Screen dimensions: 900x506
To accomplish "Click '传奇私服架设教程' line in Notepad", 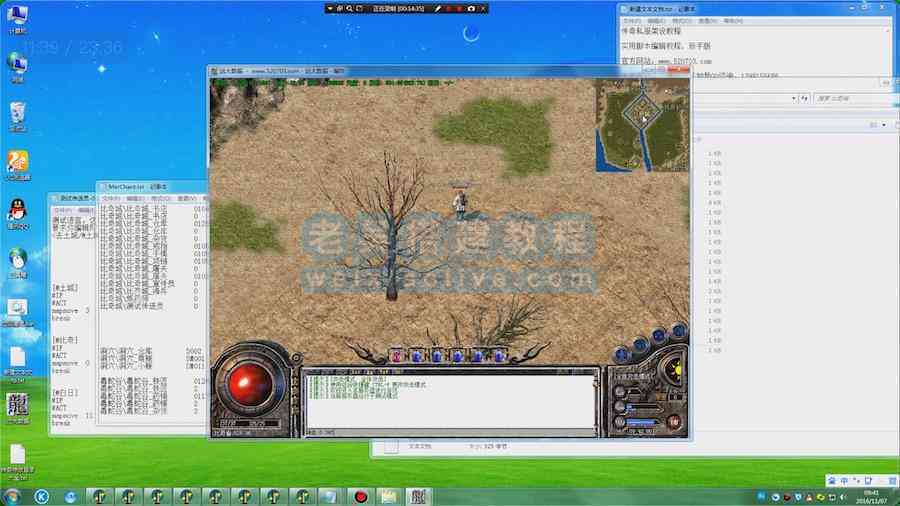I will click(651, 31).
